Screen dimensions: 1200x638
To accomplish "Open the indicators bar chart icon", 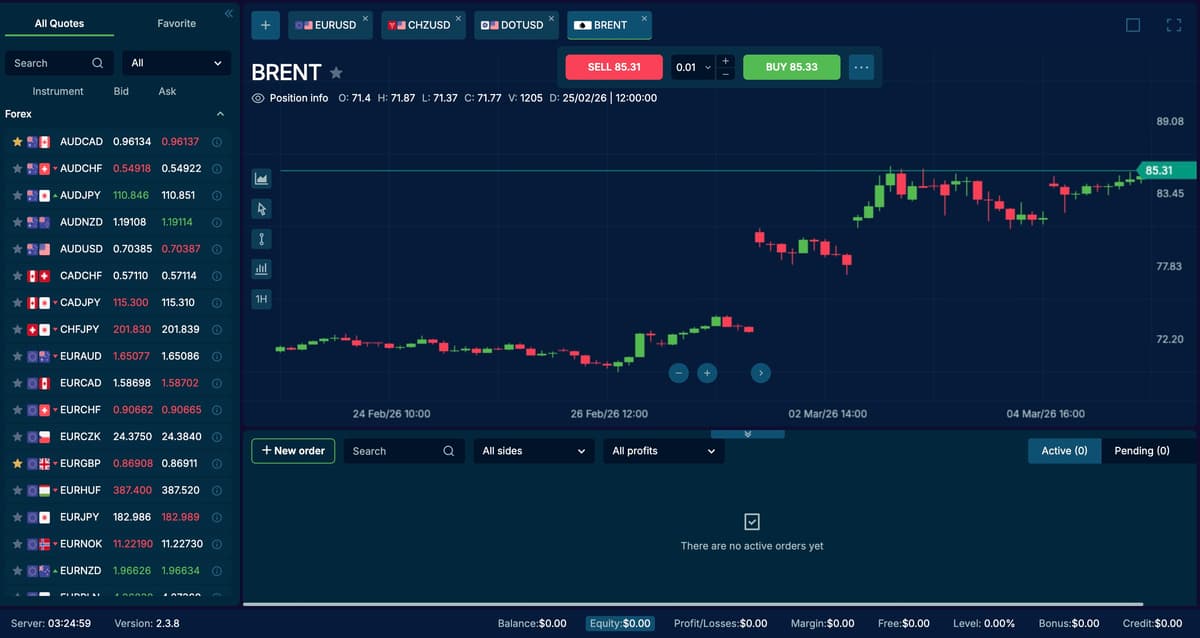I will tap(261, 268).
